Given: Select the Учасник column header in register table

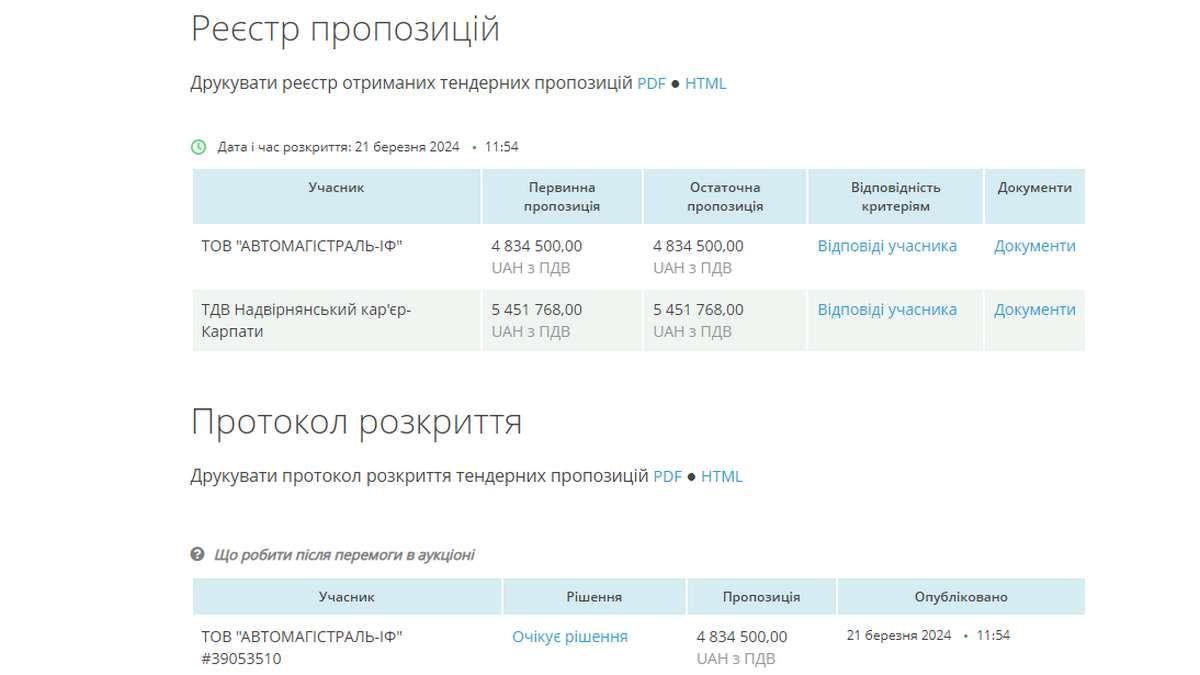Looking at the screenshot, I should tap(336, 186).
